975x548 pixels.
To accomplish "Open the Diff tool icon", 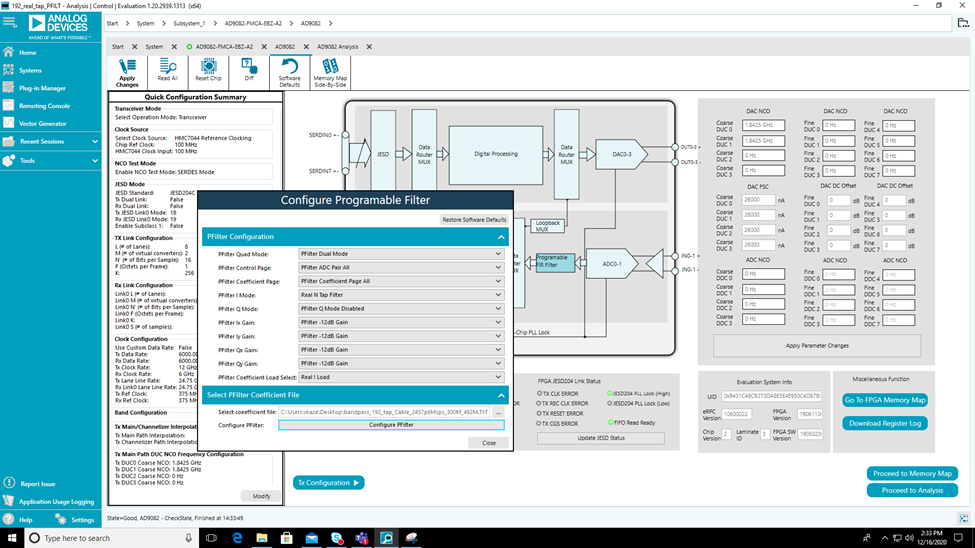I will [x=249, y=70].
